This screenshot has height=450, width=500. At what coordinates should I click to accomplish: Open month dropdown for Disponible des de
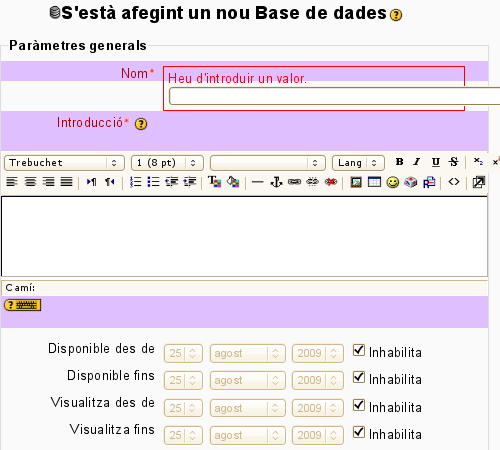pyautogui.click(x=248, y=353)
